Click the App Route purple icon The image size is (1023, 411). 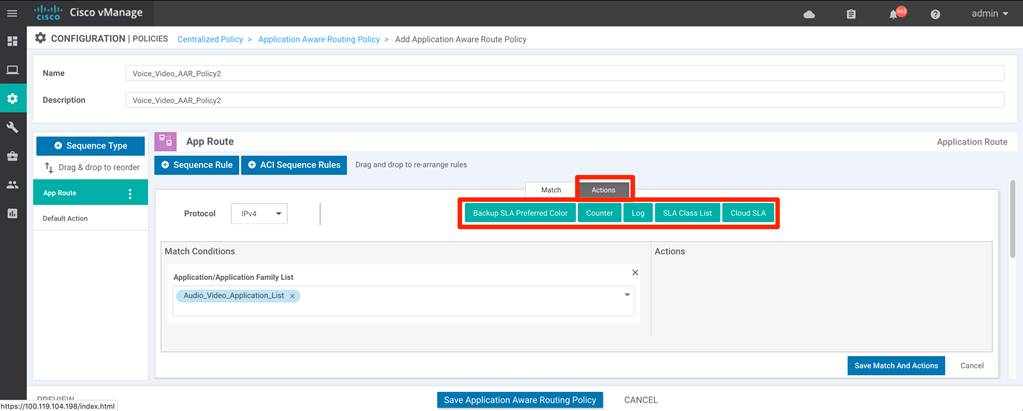[164, 141]
